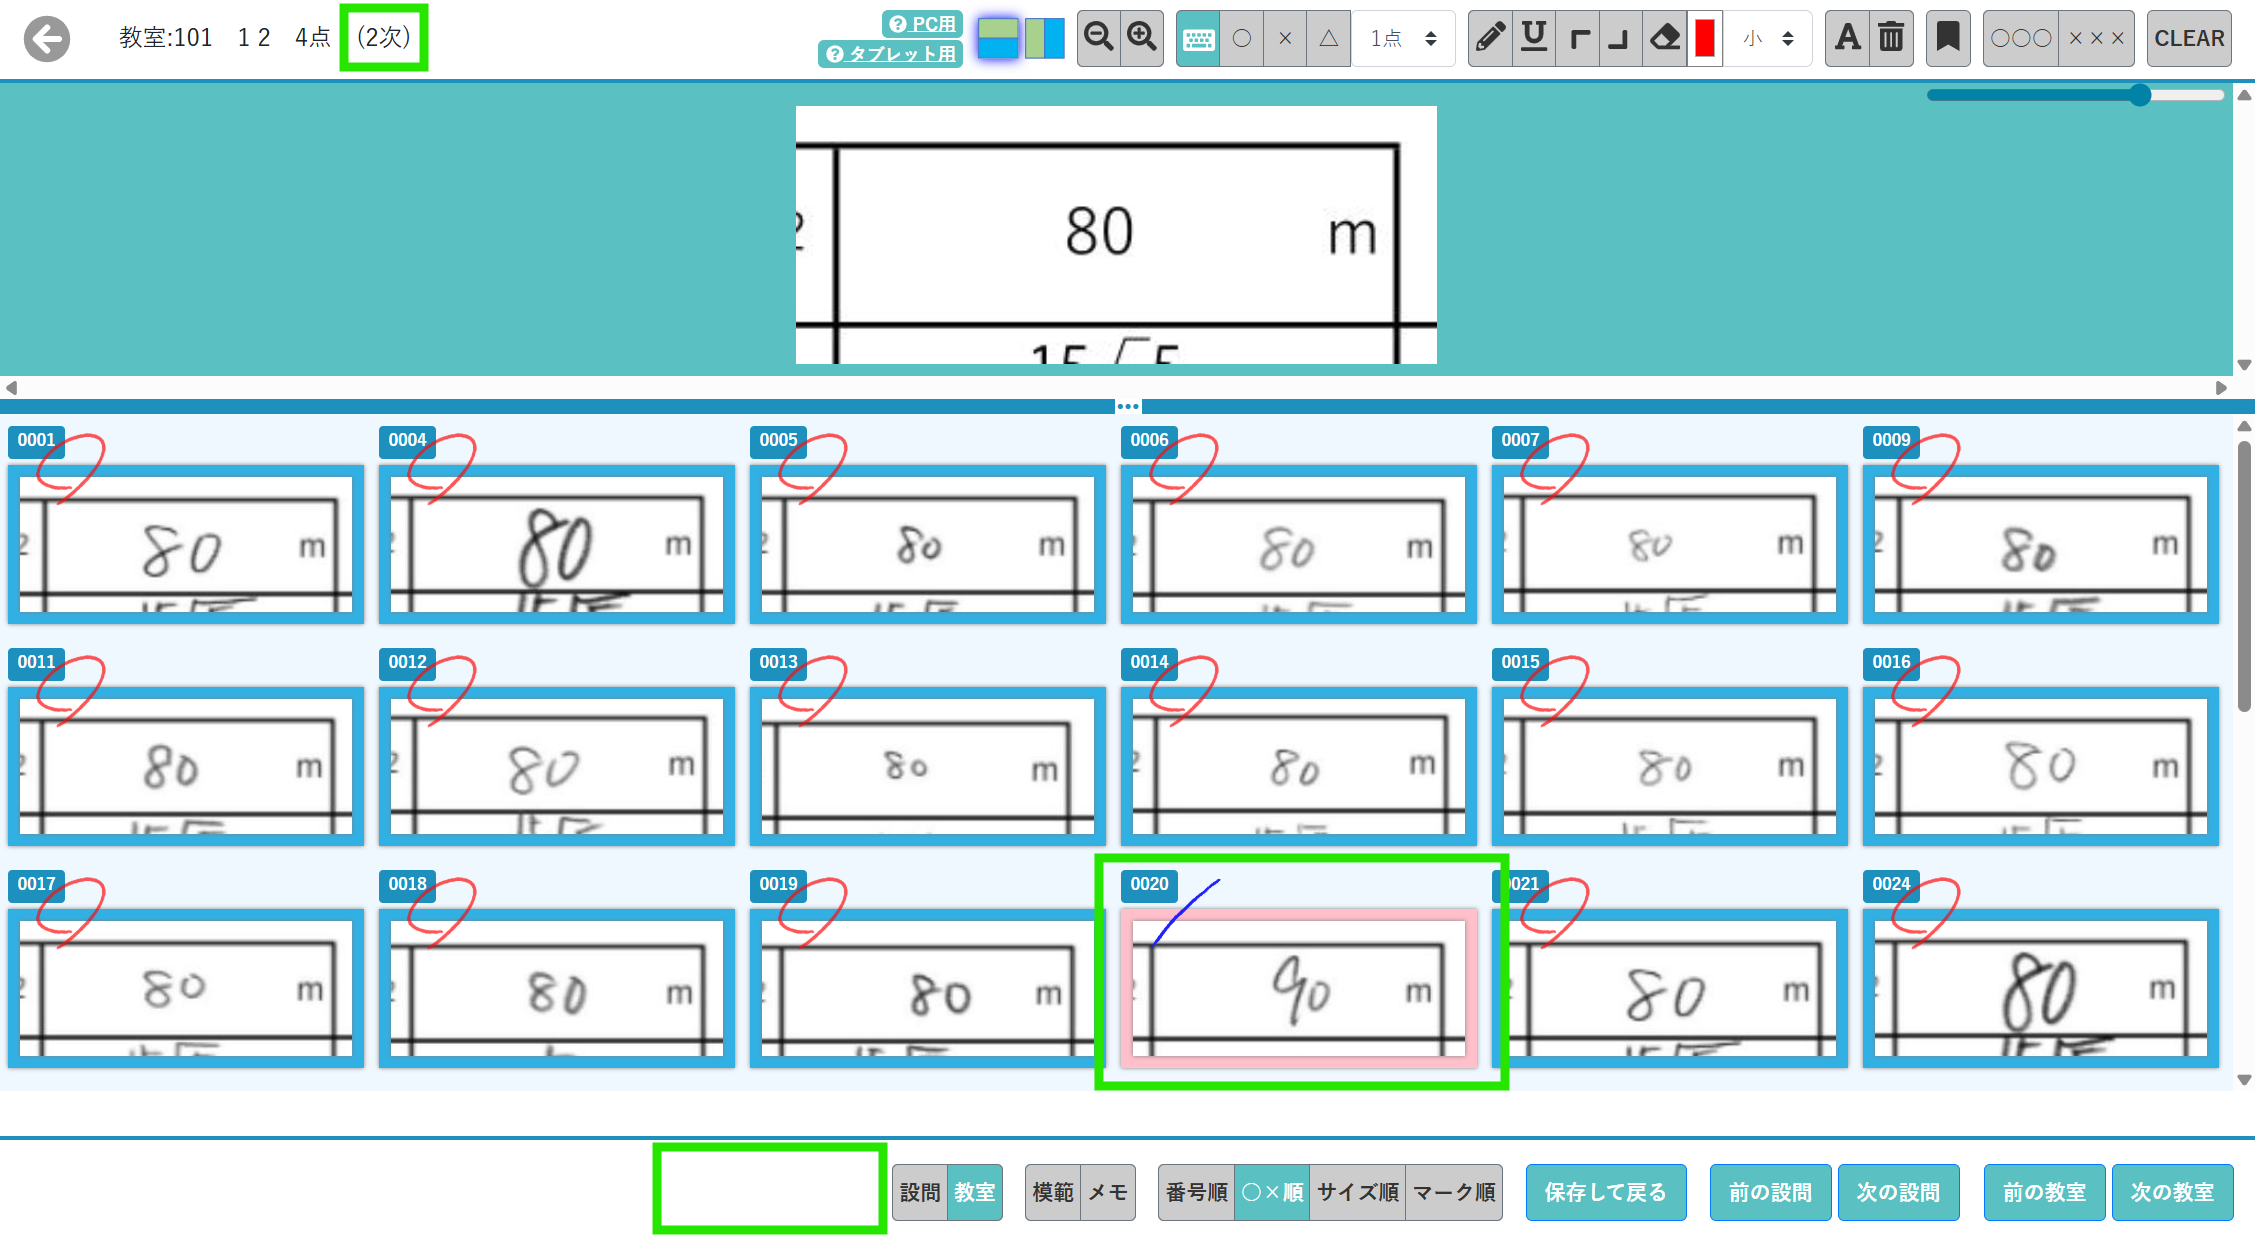Click the CLEAR button

pyautogui.click(x=2188, y=38)
